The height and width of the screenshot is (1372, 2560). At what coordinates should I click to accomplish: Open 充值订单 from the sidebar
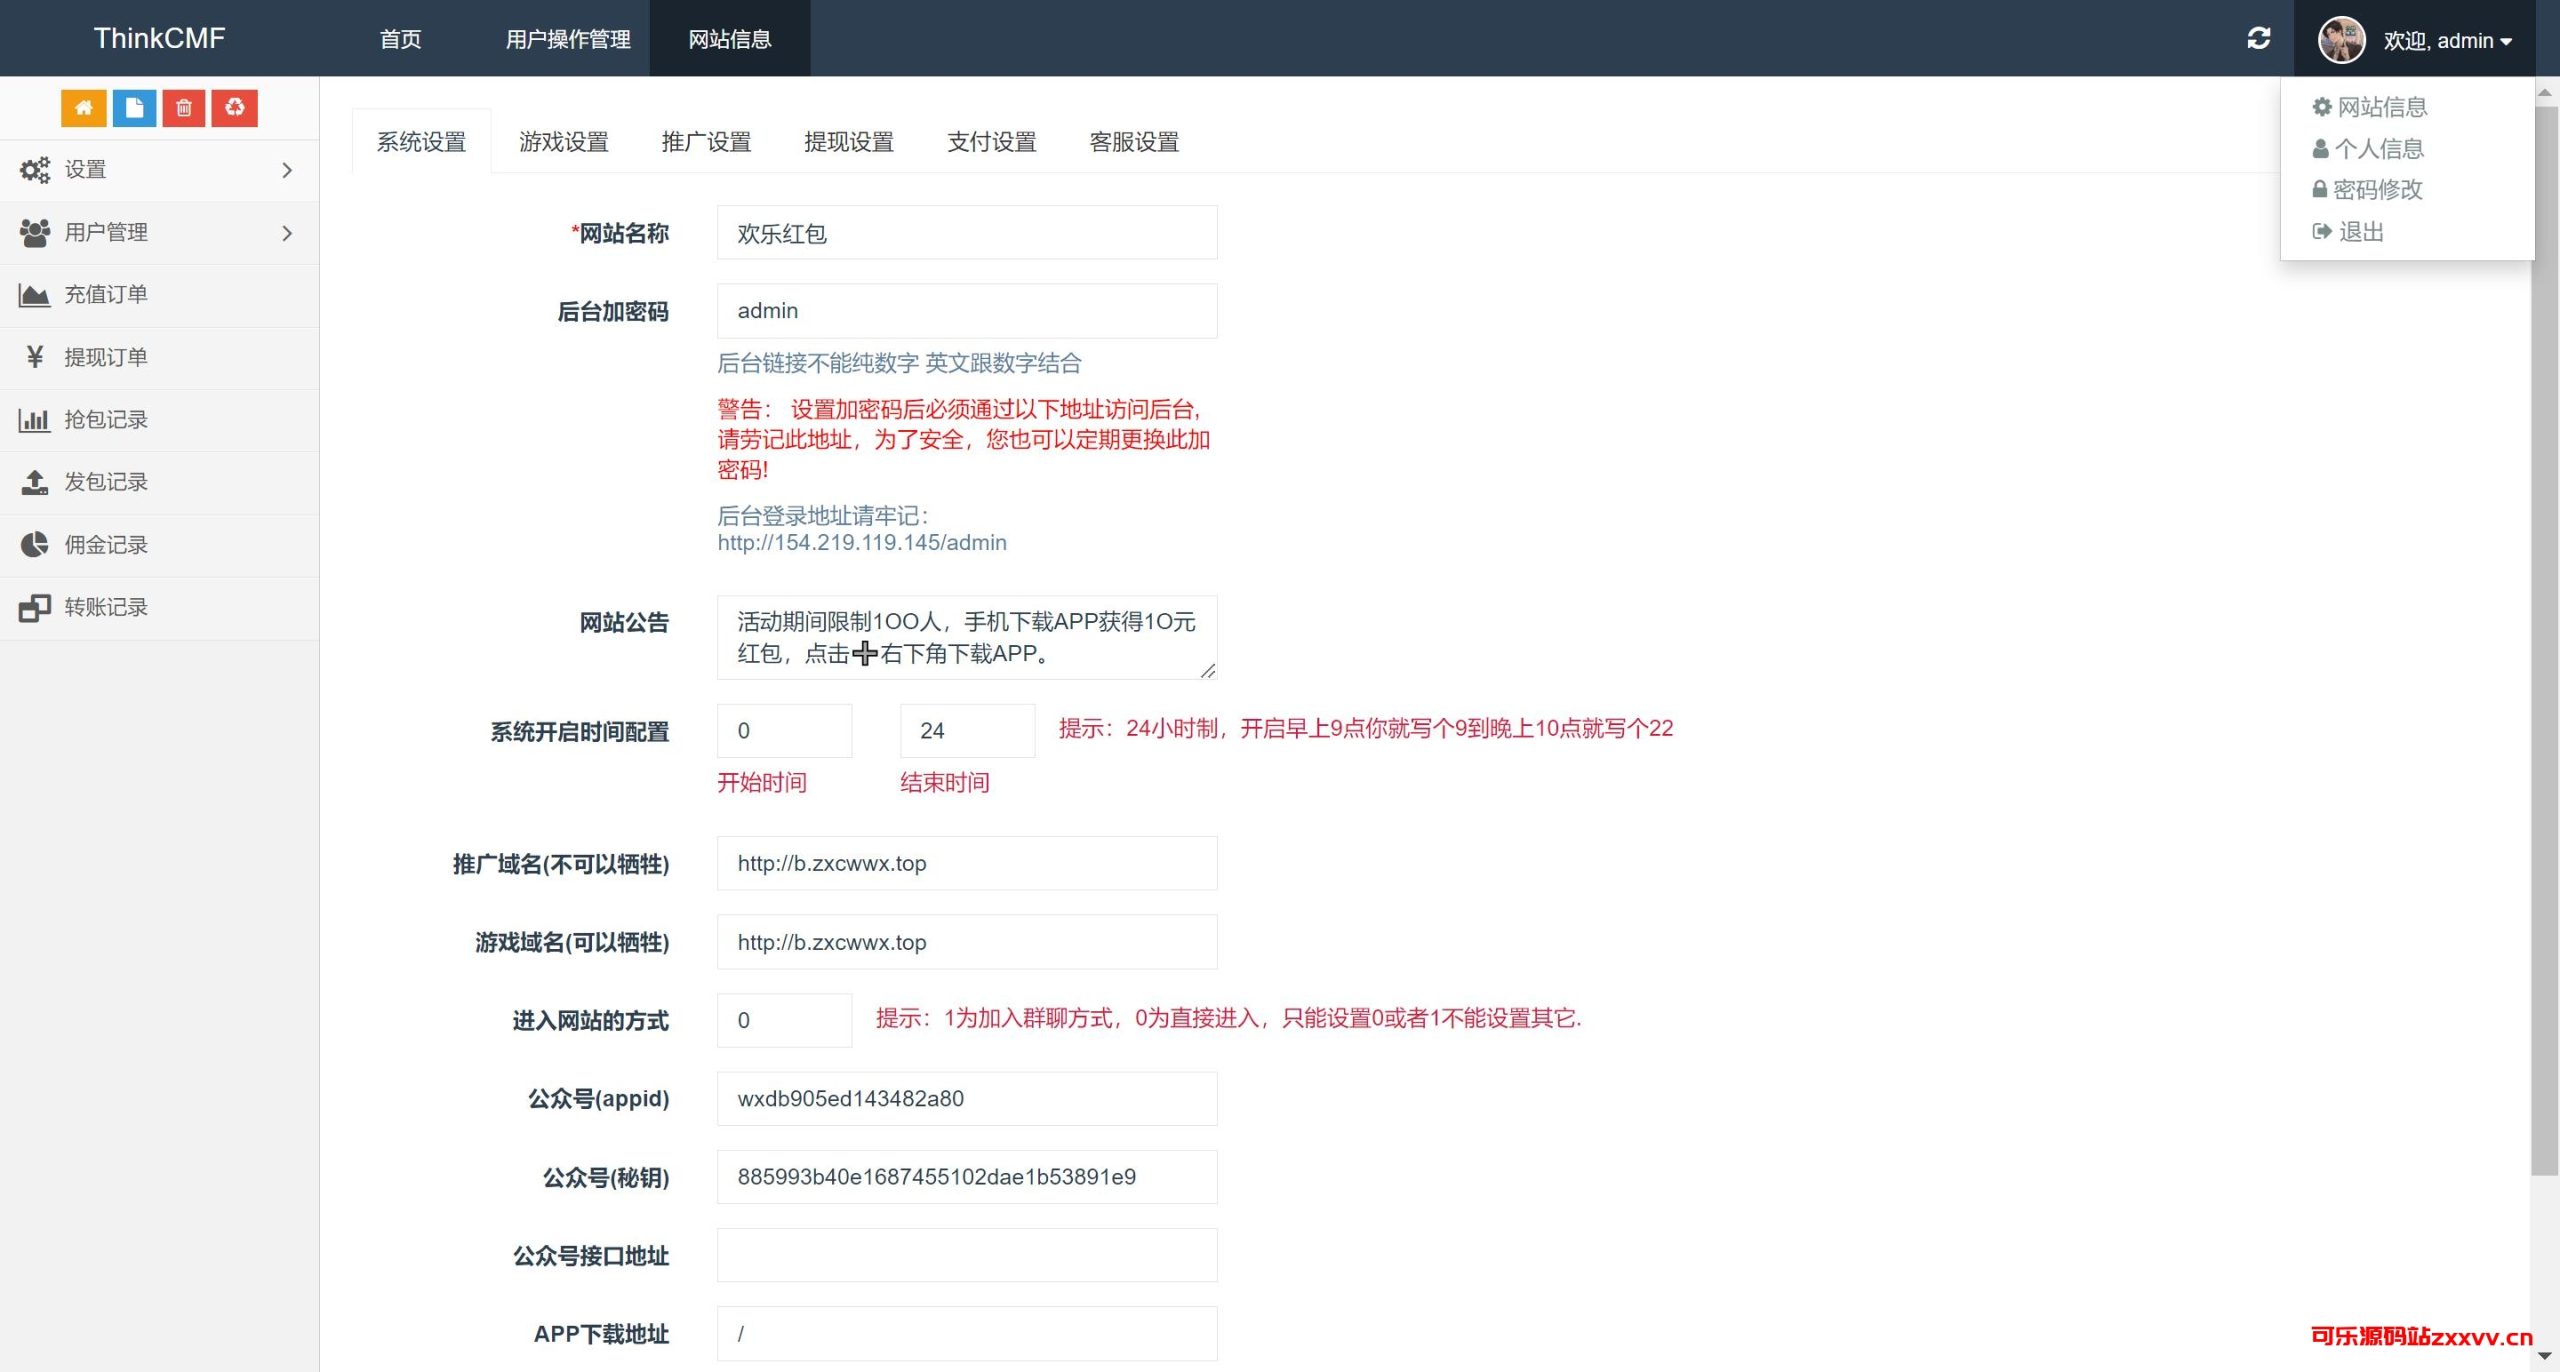(106, 295)
